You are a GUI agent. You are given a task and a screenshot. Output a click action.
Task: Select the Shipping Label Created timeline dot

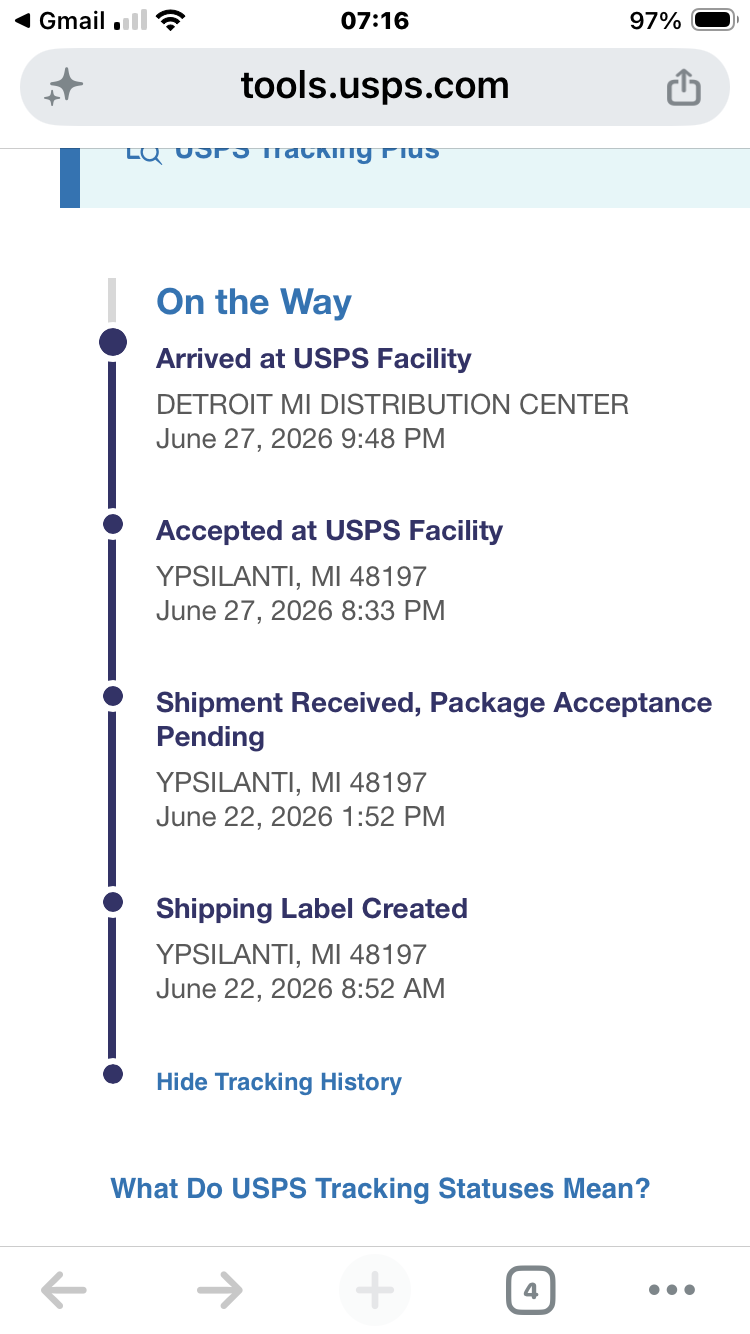[x=113, y=901]
